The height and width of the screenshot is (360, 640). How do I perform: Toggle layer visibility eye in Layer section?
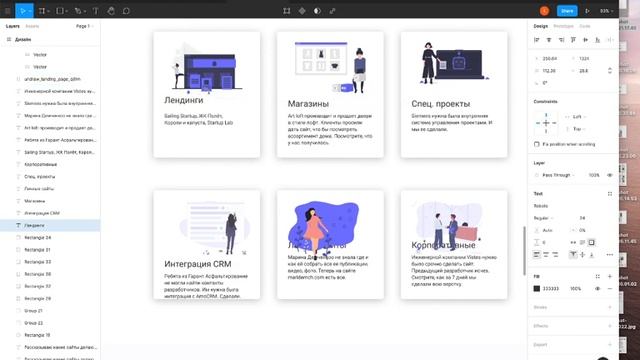(x=610, y=175)
